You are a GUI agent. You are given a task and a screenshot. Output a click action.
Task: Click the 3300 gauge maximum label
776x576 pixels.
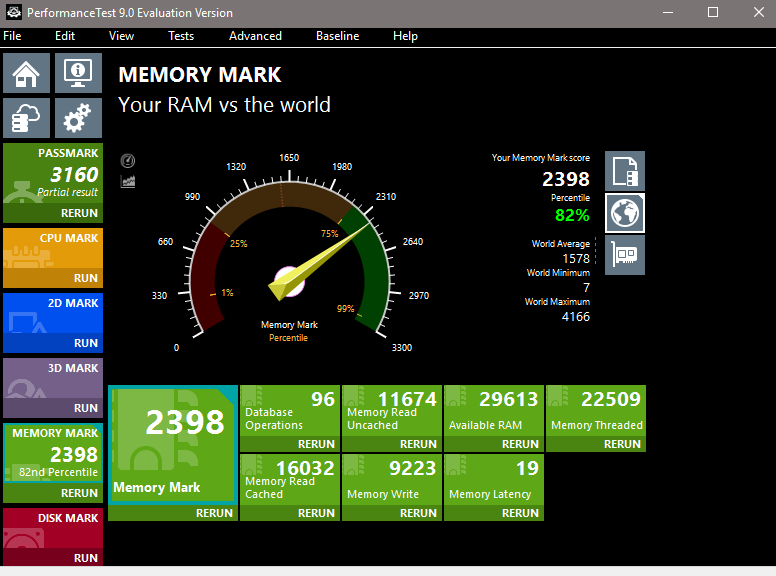402,348
